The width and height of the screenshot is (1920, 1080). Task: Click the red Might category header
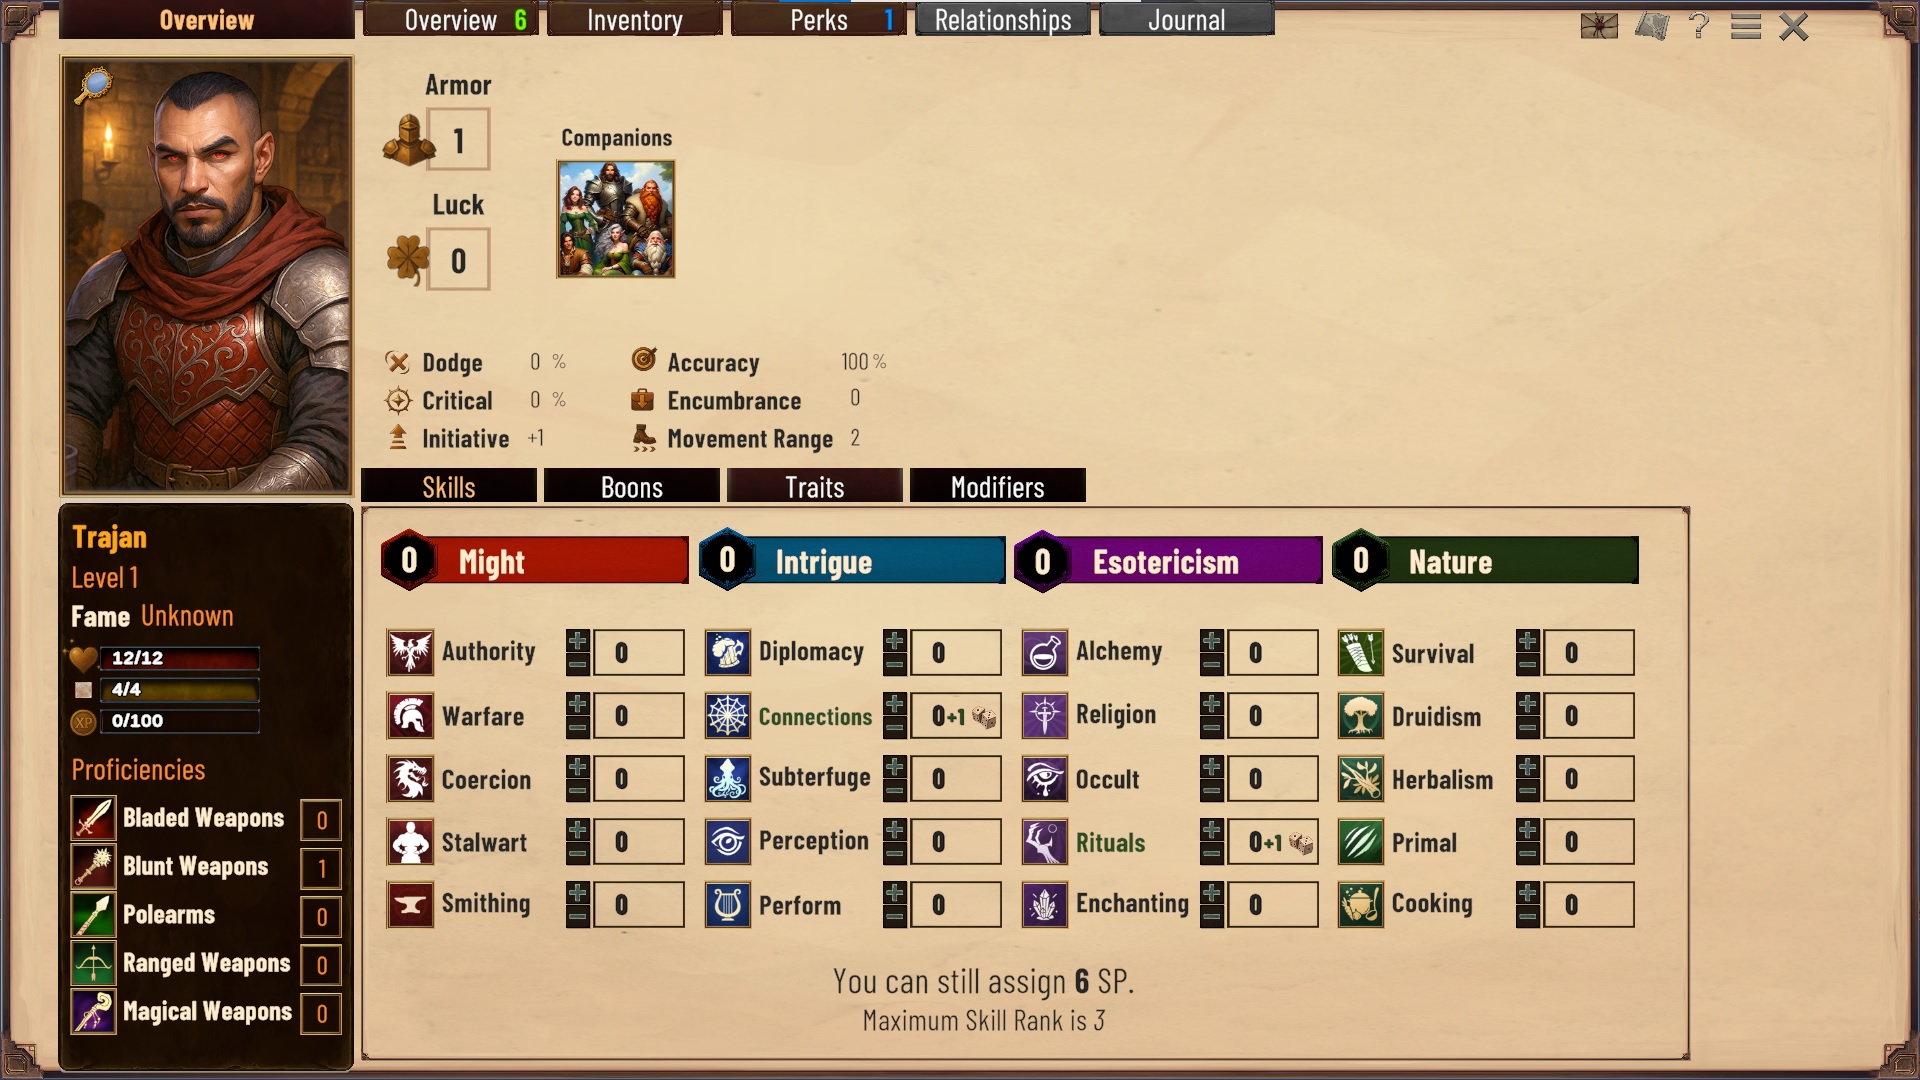click(535, 561)
